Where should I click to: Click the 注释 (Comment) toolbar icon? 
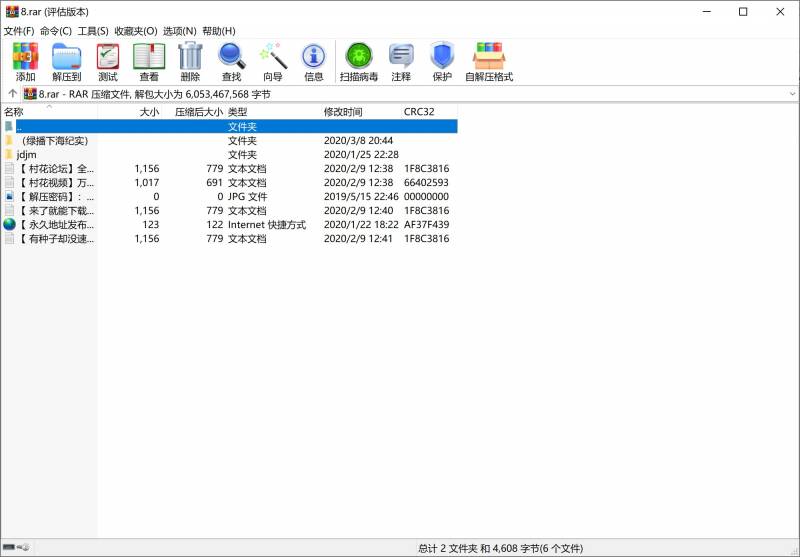401,62
